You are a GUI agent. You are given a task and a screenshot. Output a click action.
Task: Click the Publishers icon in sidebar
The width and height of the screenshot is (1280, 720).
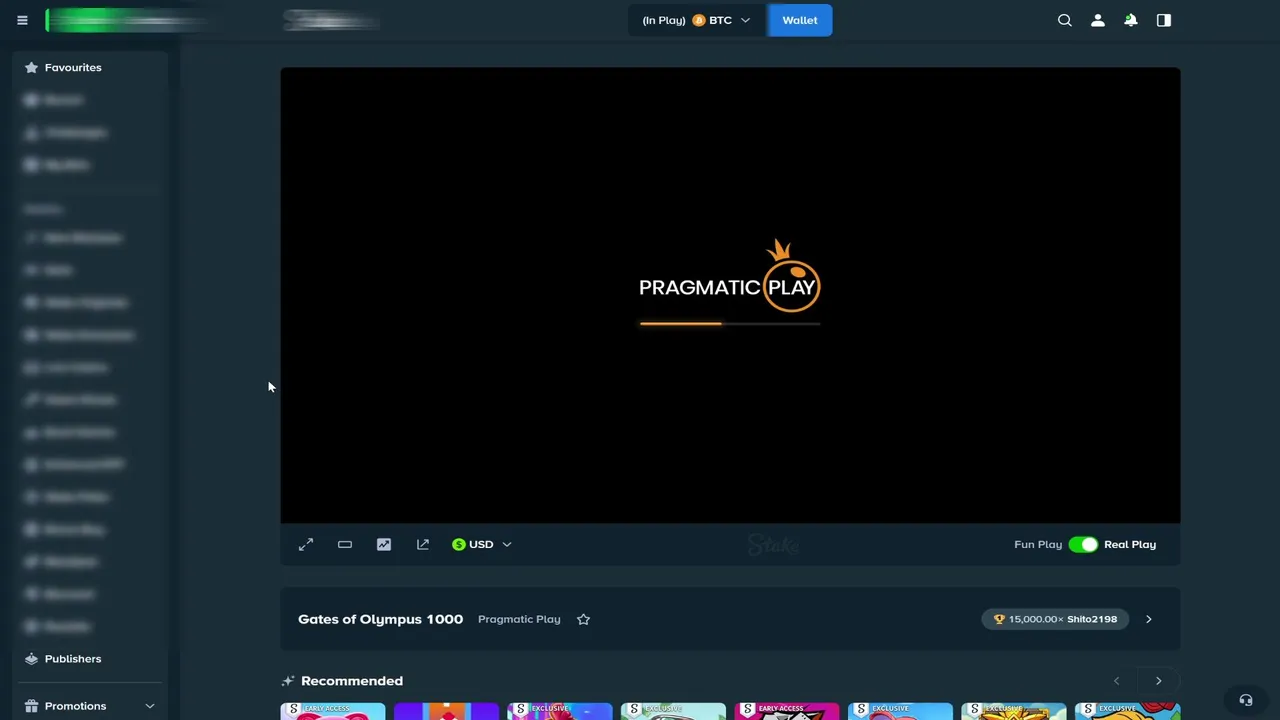pyautogui.click(x=31, y=659)
